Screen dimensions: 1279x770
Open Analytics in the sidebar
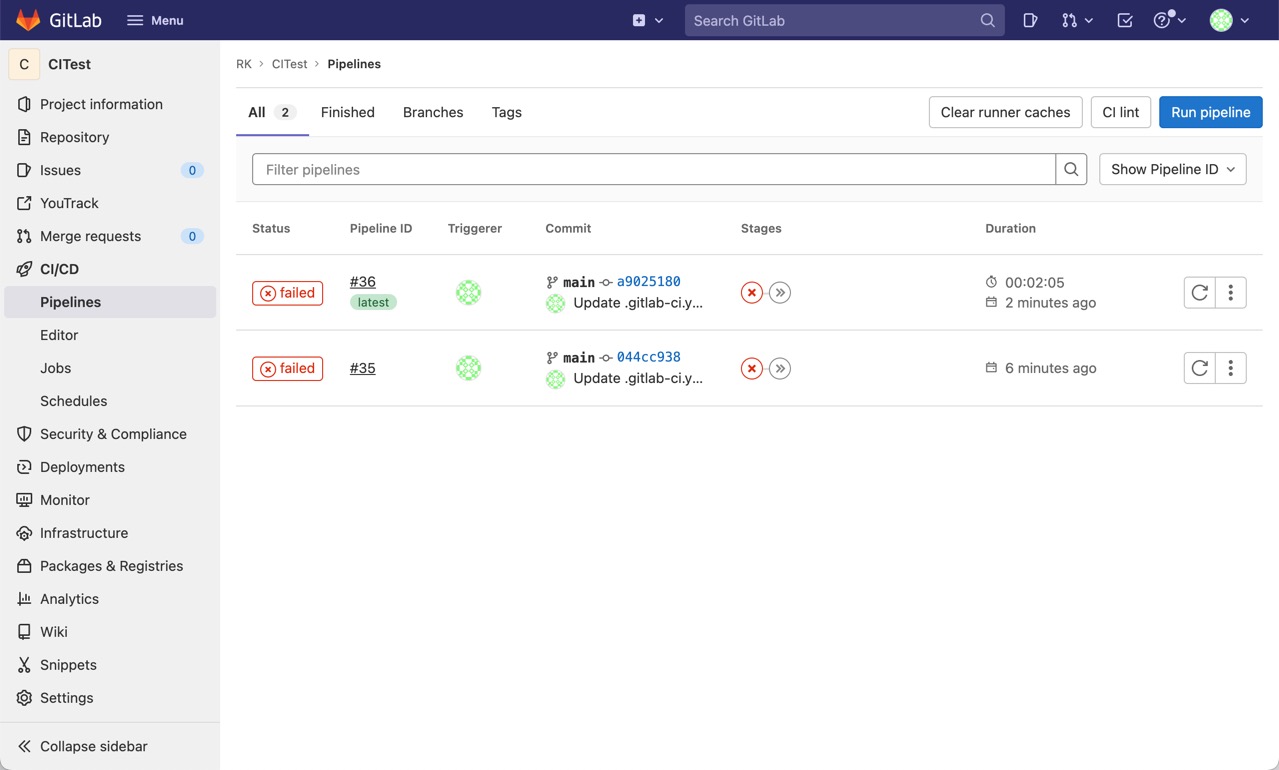110,599
